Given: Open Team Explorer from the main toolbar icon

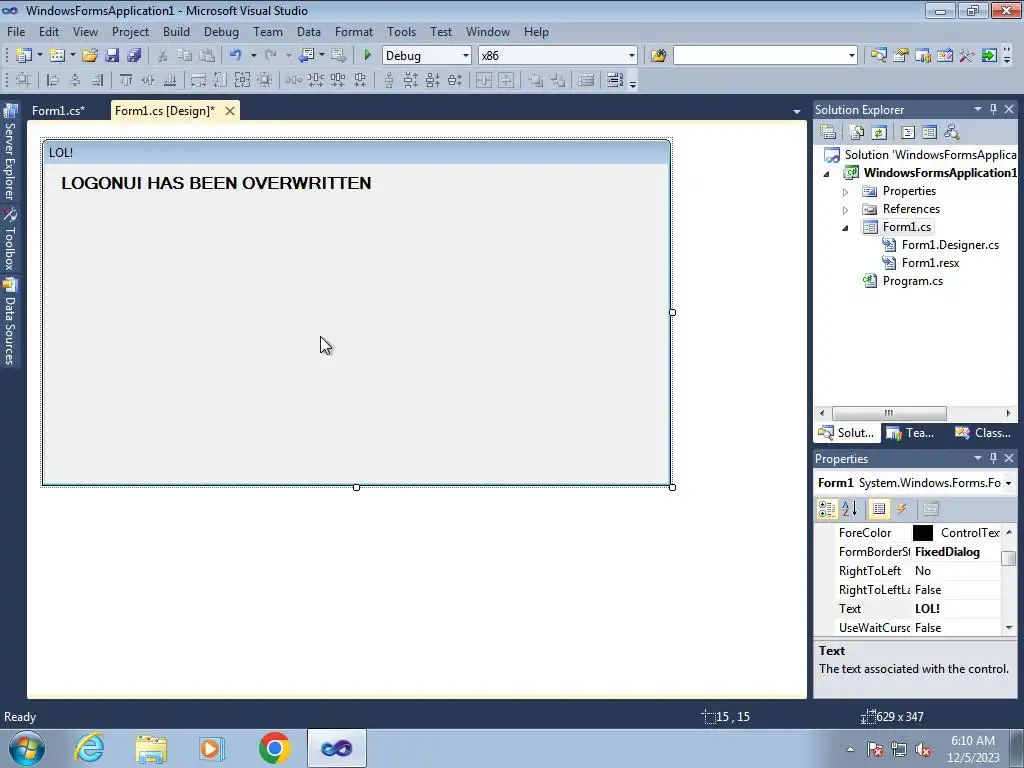Looking at the screenshot, I should (x=923, y=56).
